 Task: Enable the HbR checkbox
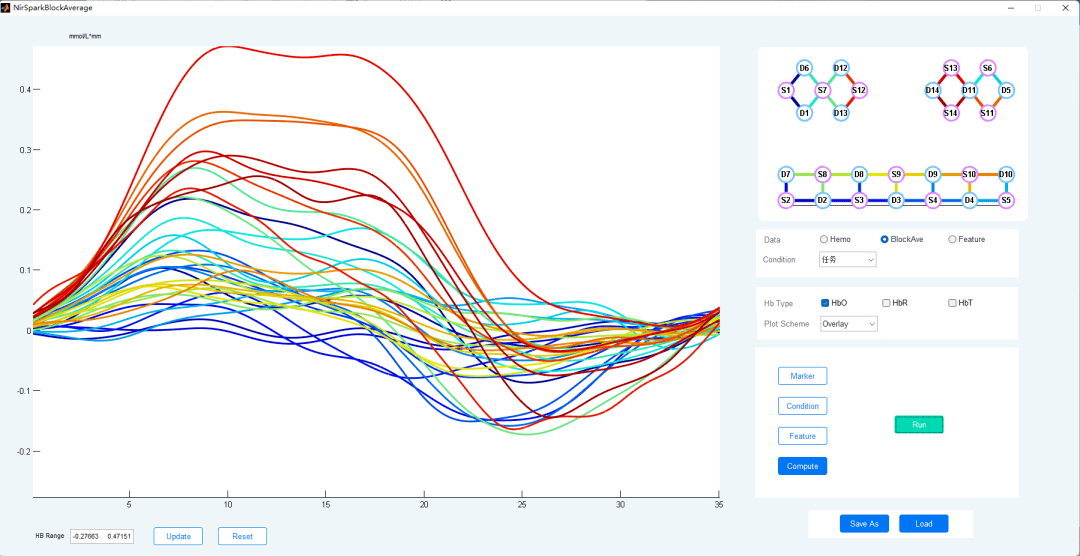pyautogui.click(x=886, y=303)
